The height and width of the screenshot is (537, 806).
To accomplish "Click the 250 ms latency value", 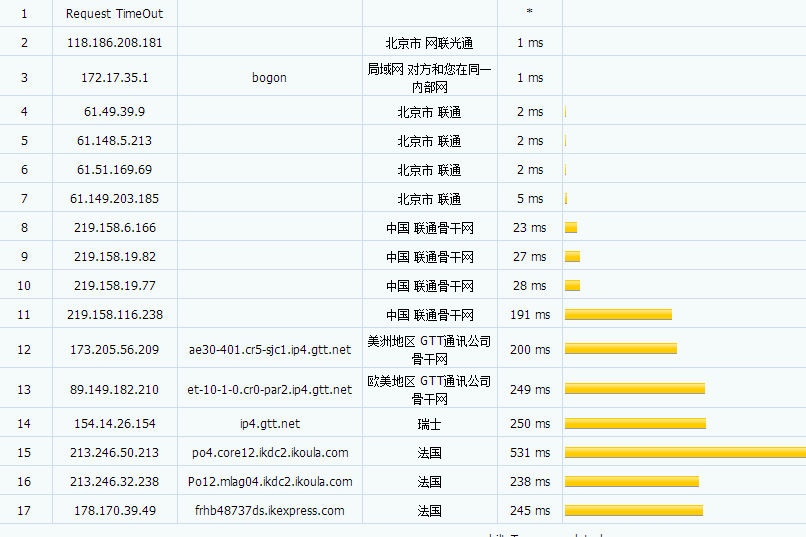I will (x=529, y=423).
